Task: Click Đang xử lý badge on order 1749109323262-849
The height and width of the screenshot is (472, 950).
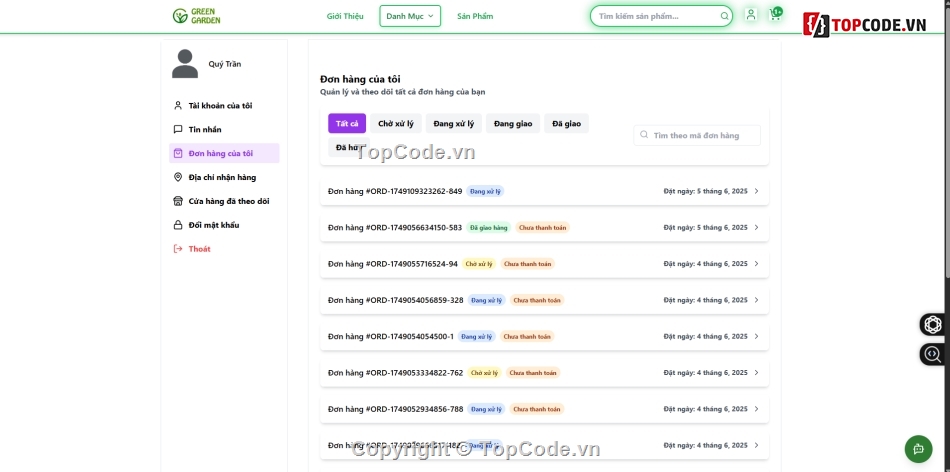Action: (x=485, y=191)
